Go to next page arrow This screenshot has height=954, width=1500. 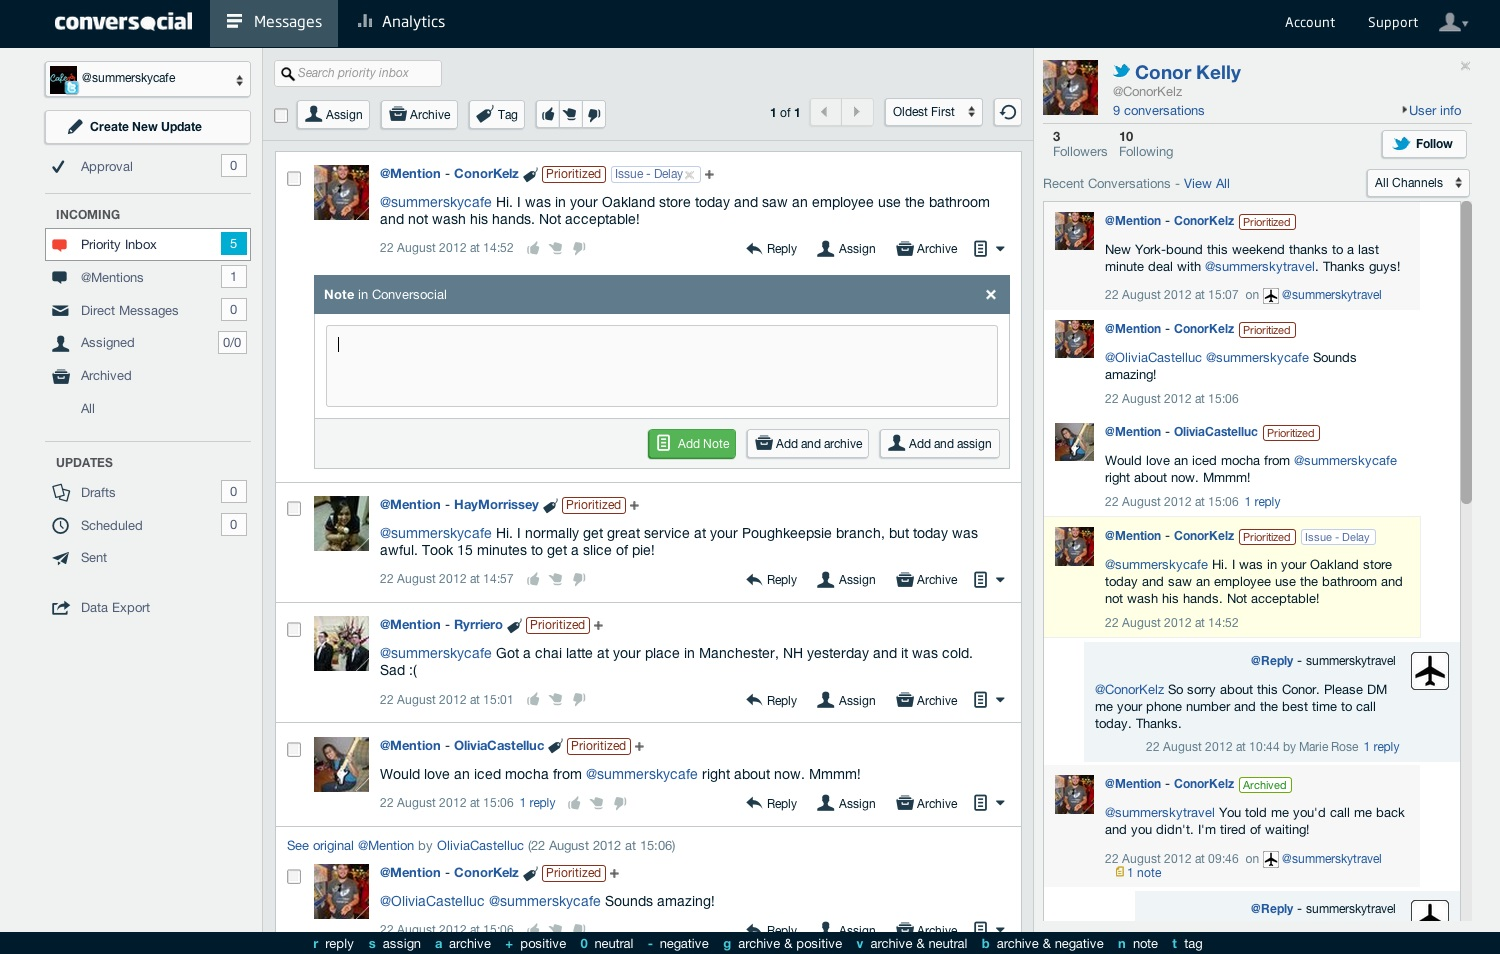[x=857, y=112]
